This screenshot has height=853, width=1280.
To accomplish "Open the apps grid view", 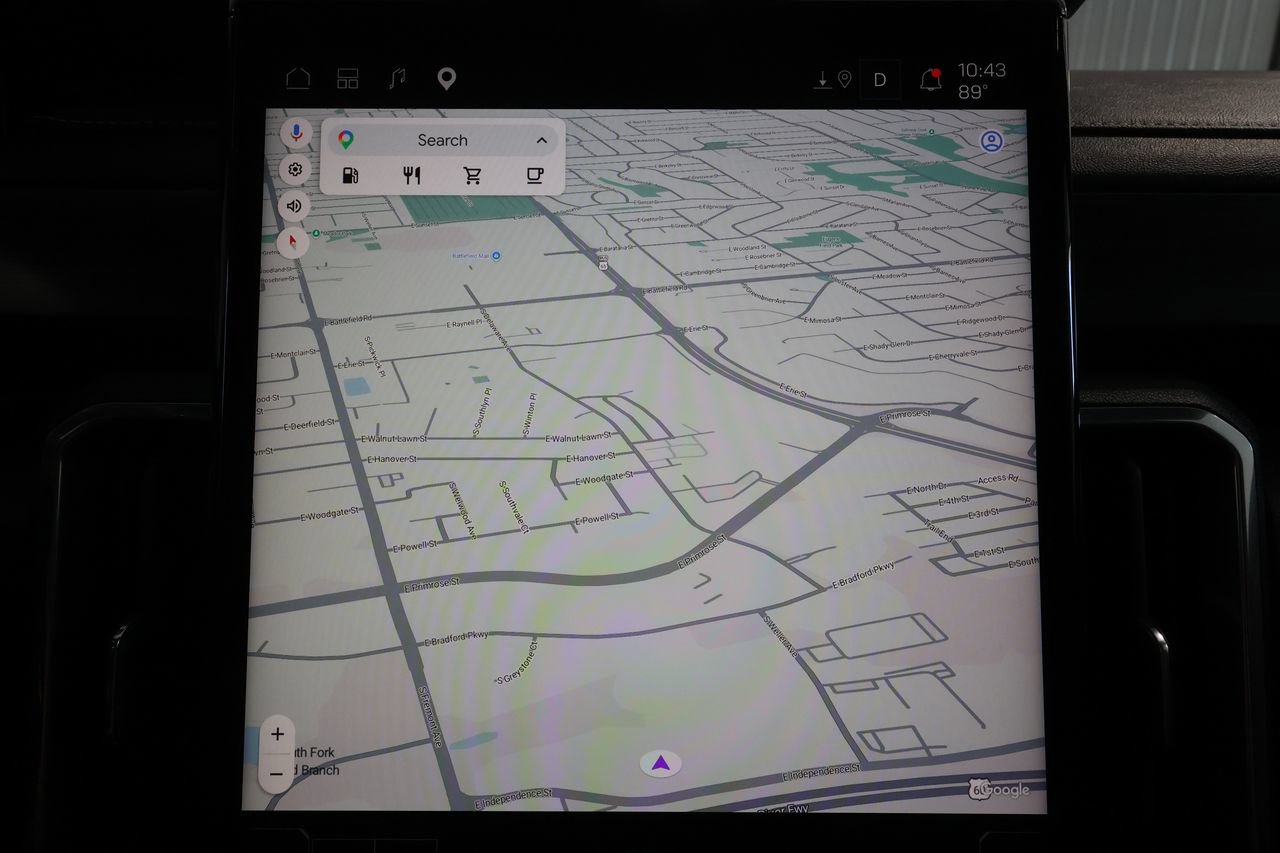I will click(x=347, y=79).
